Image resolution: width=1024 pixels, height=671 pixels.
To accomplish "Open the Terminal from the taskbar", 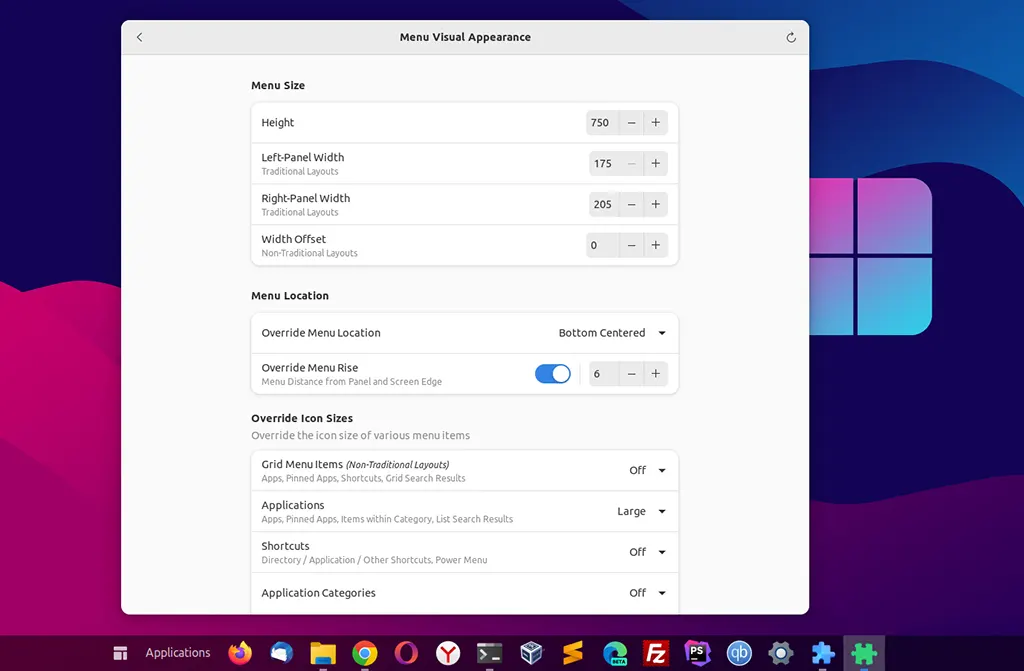I will [x=489, y=653].
